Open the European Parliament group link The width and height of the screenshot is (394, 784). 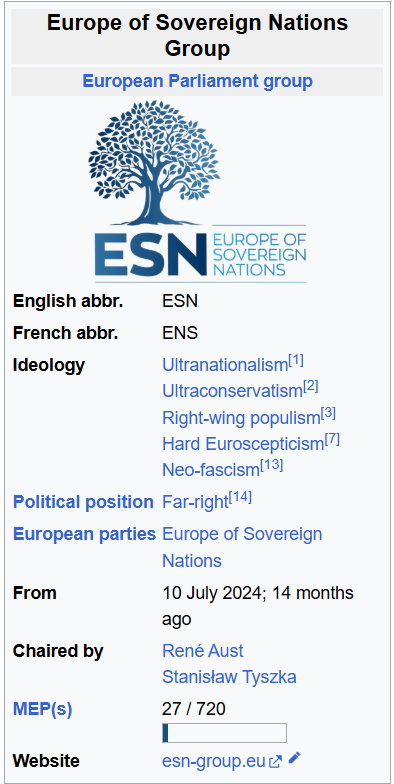coord(197,81)
